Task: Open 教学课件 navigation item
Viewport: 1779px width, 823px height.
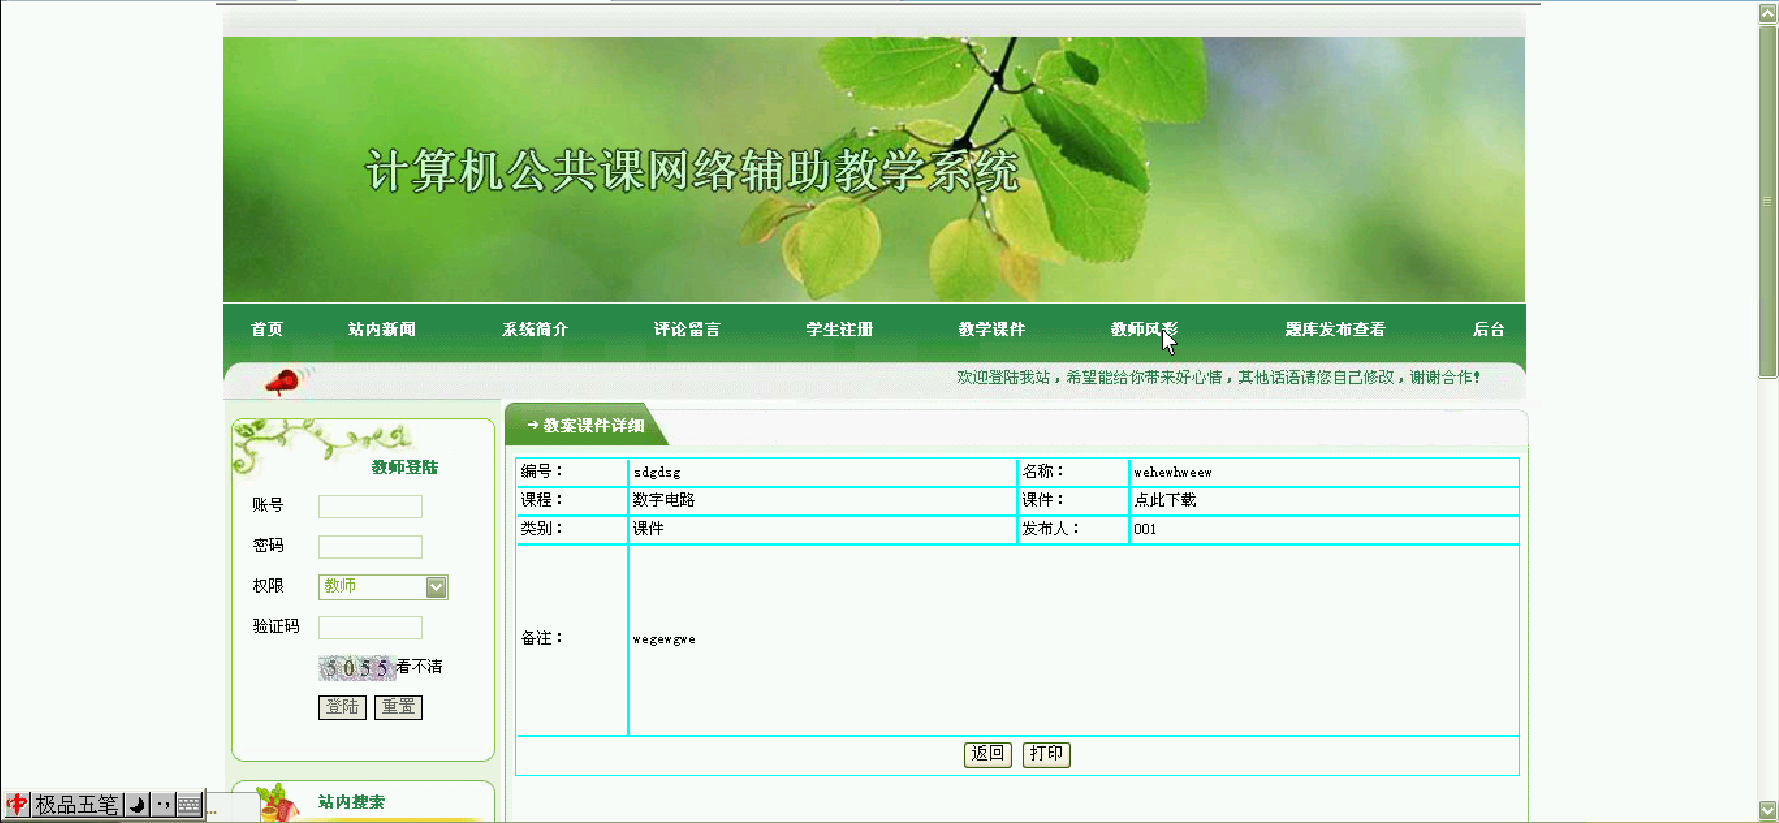Action: coord(992,329)
